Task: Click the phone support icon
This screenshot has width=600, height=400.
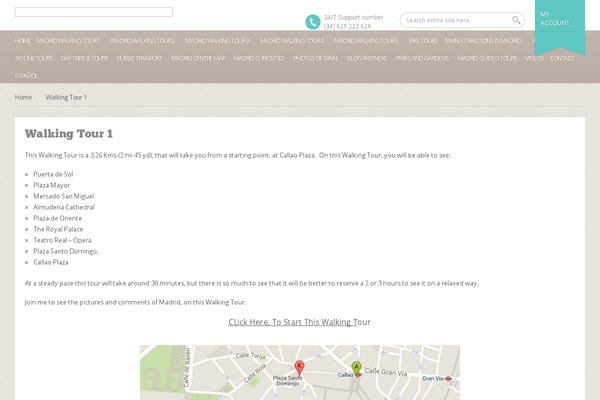Action: tap(313, 22)
